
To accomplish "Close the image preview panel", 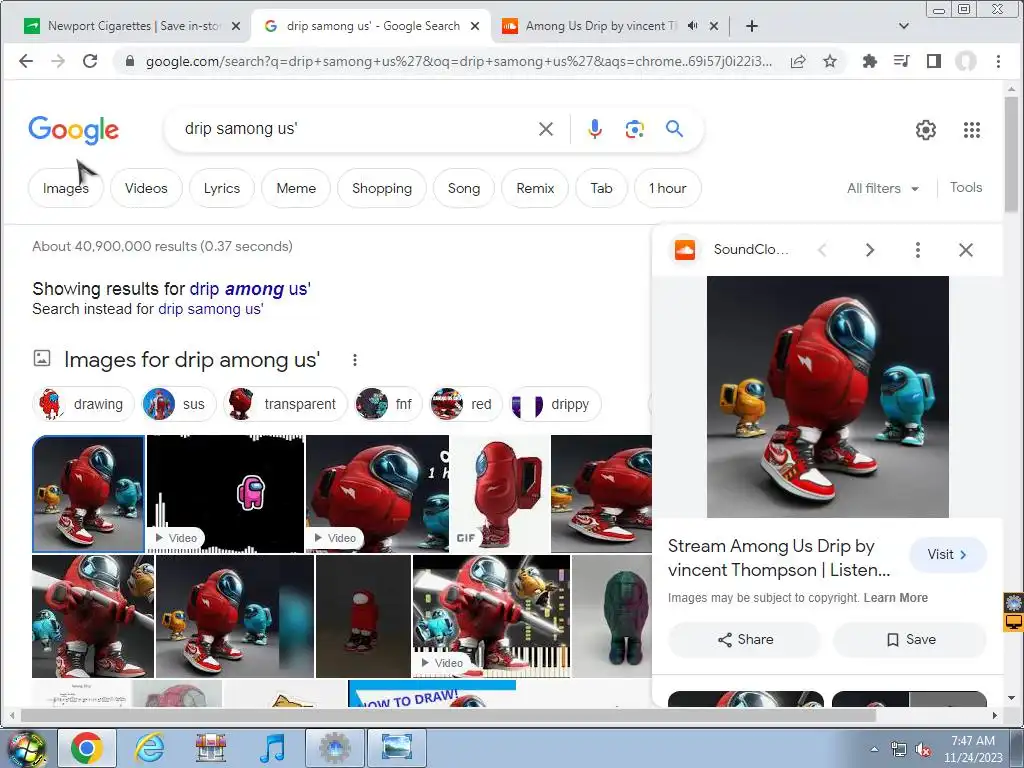I will tap(966, 250).
